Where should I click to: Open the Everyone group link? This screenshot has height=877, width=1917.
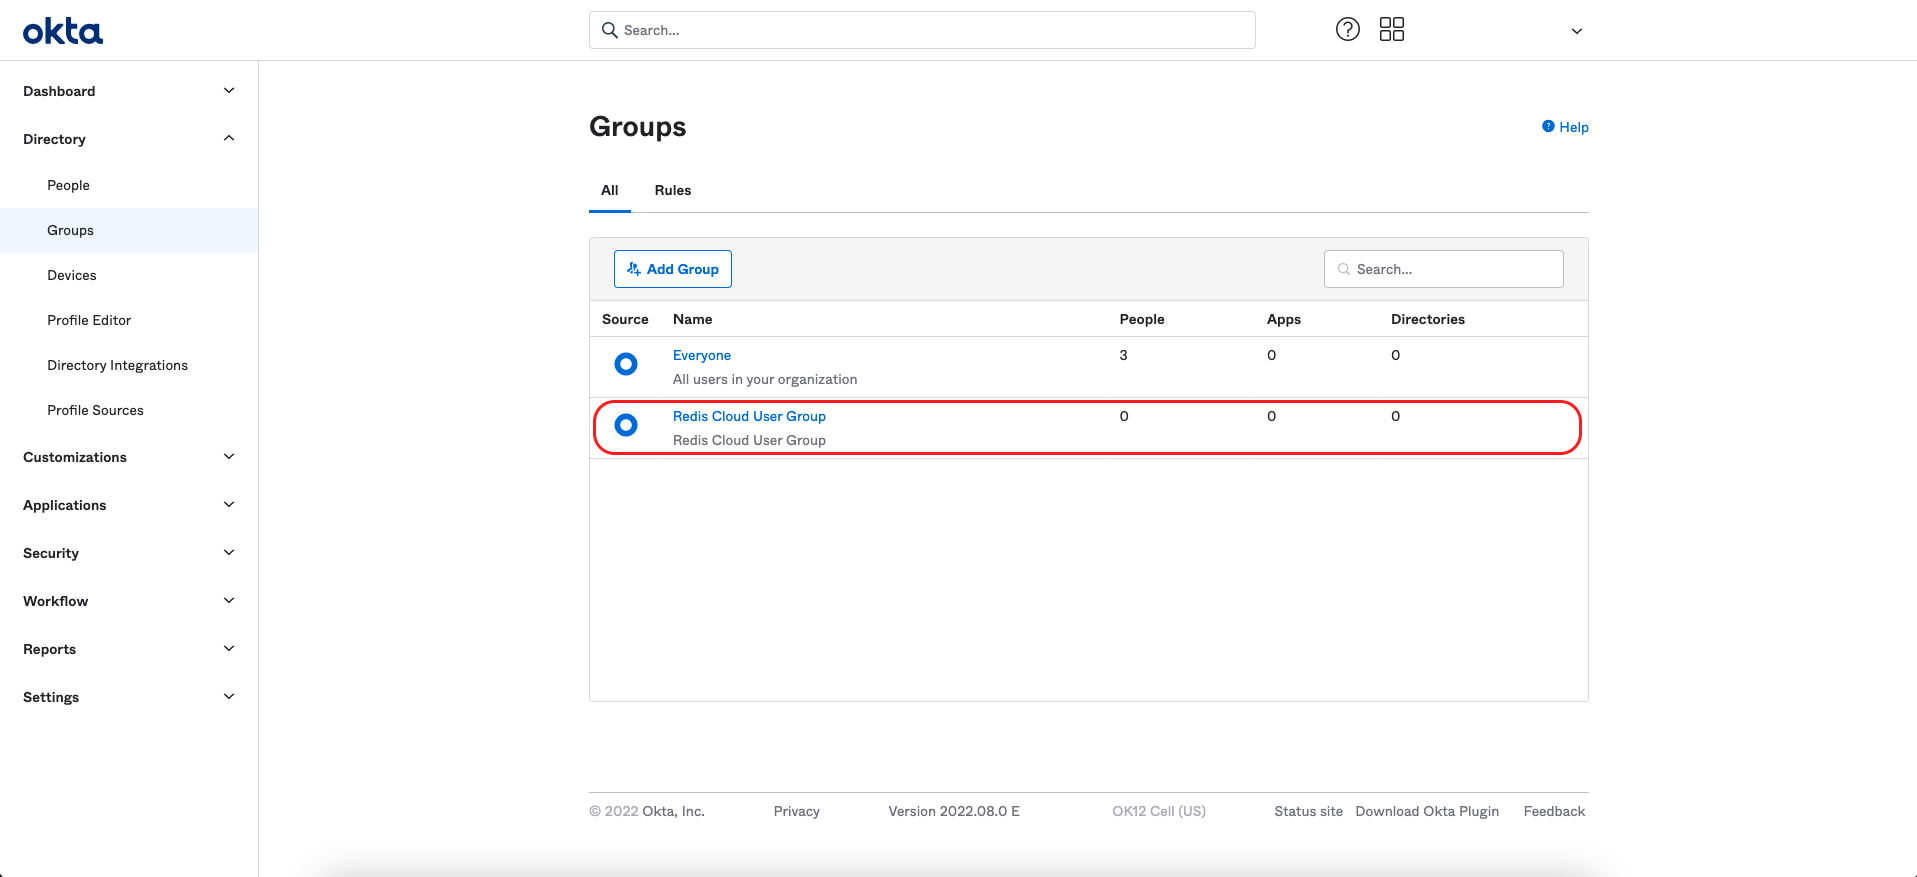click(x=701, y=355)
